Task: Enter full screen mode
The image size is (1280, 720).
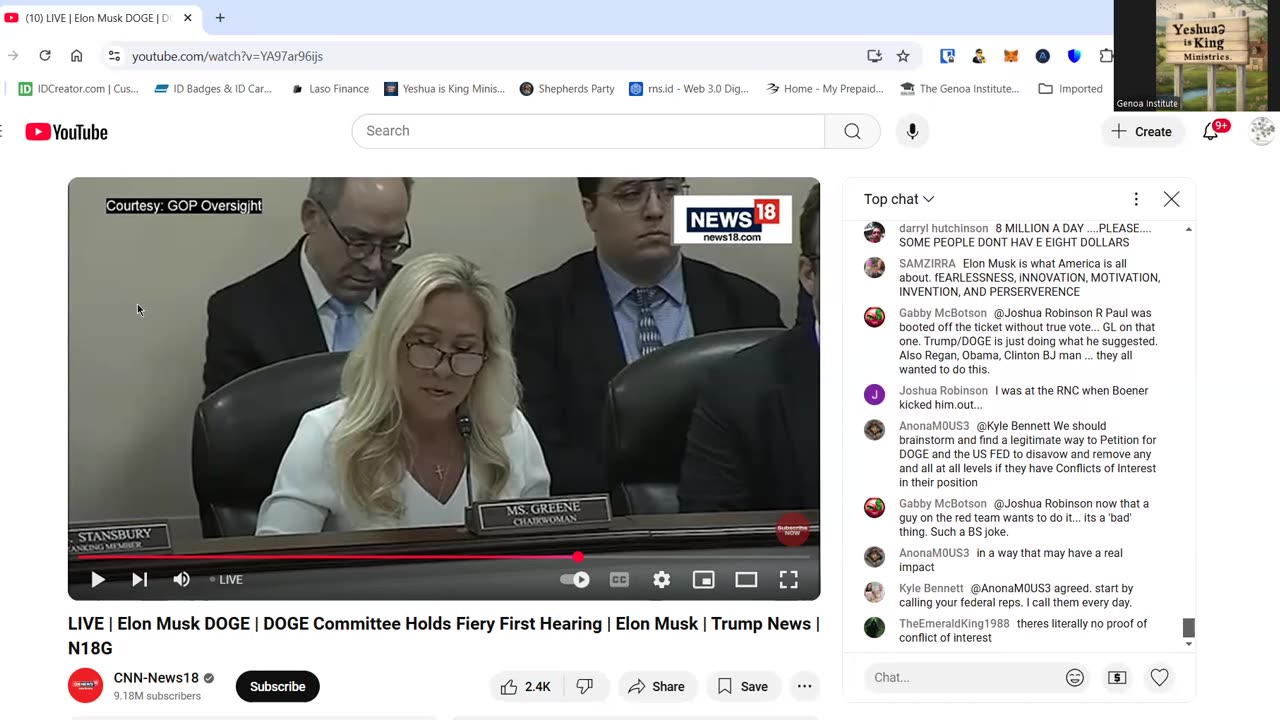Action: click(788, 579)
